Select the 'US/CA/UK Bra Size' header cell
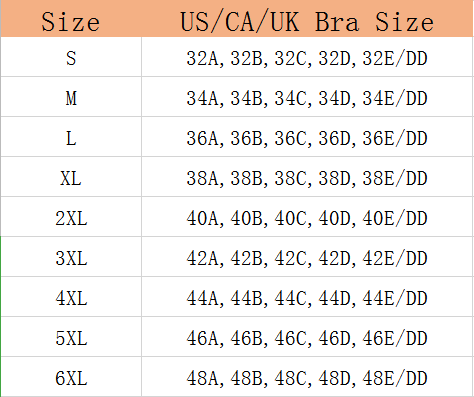The width and height of the screenshot is (474, 397). [307, 18]
